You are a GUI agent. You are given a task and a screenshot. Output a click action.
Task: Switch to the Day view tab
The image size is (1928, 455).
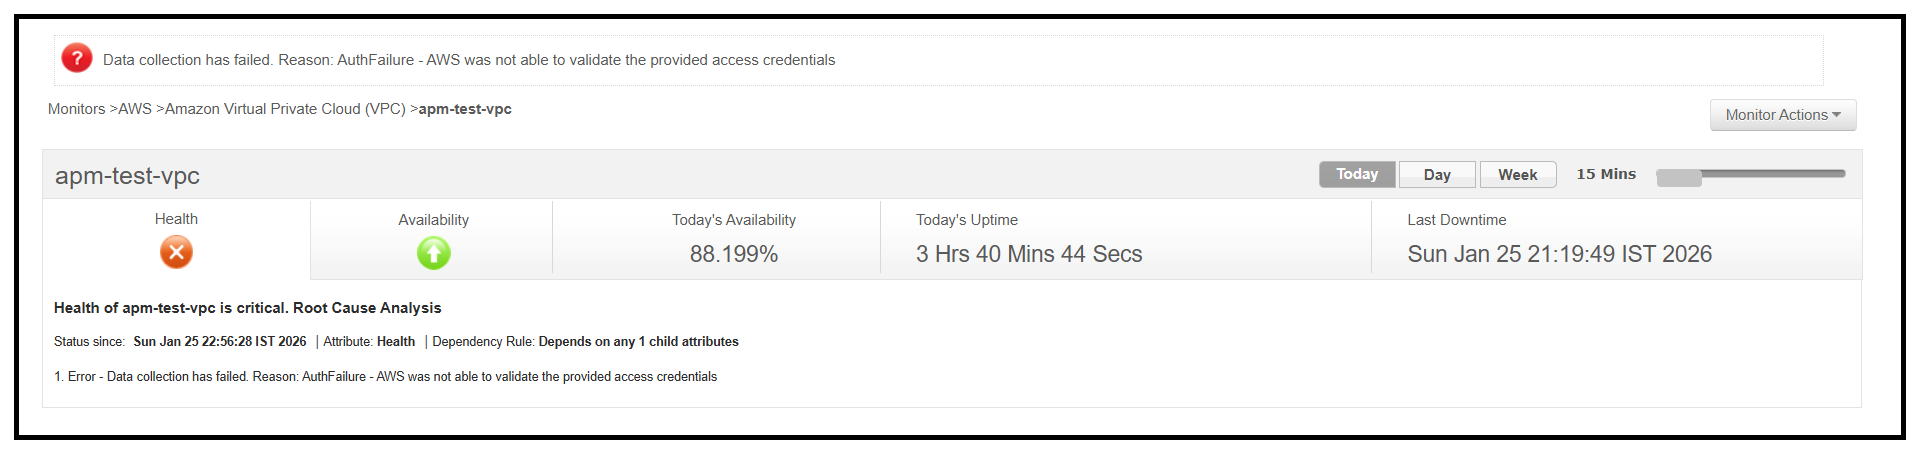1437,175
